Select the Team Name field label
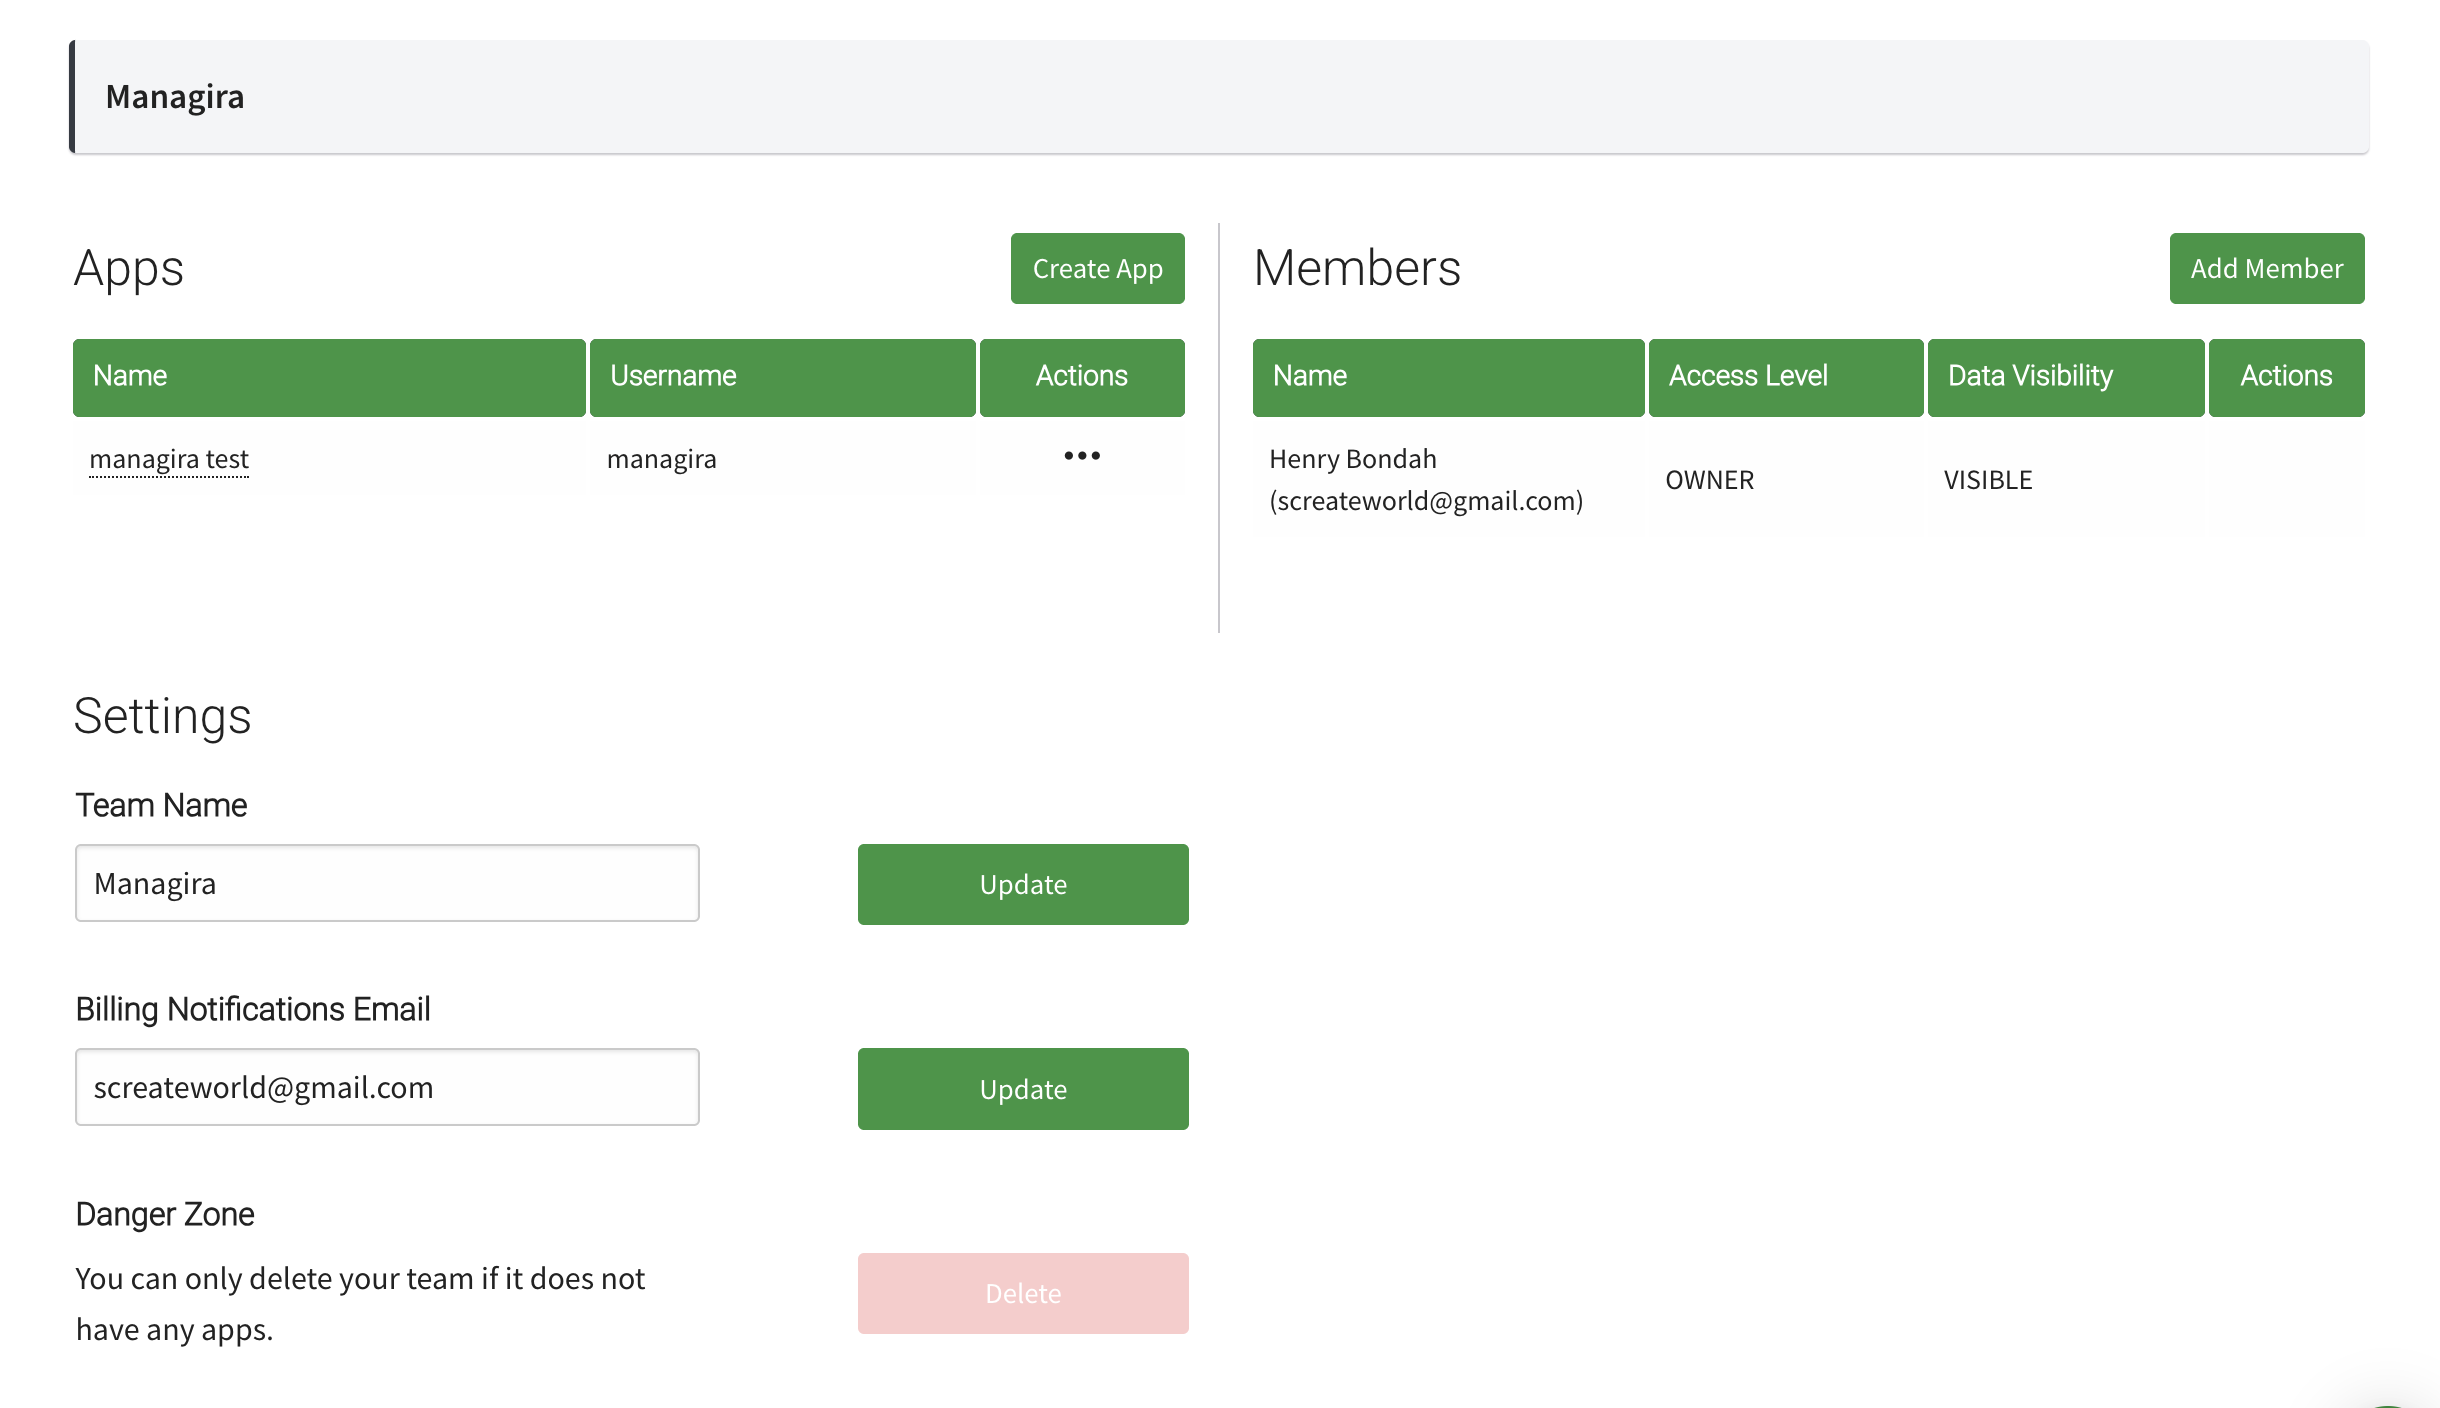The image size is (2440, 1408). [161, 805]
